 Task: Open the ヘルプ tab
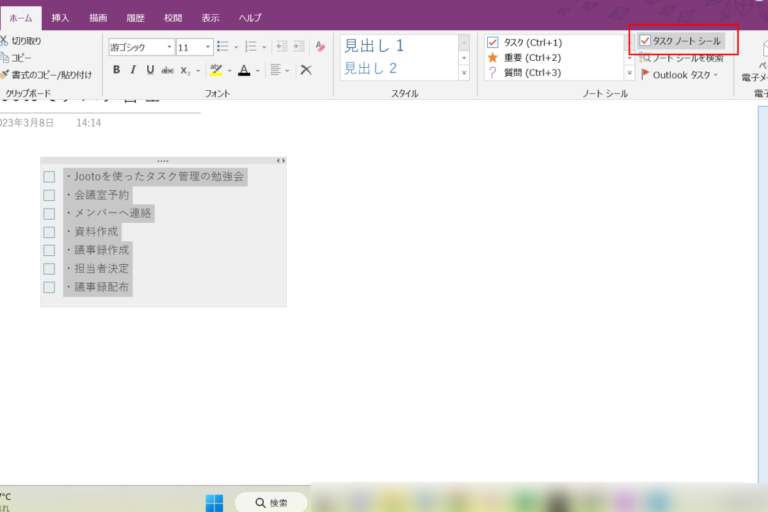point(250,18)
